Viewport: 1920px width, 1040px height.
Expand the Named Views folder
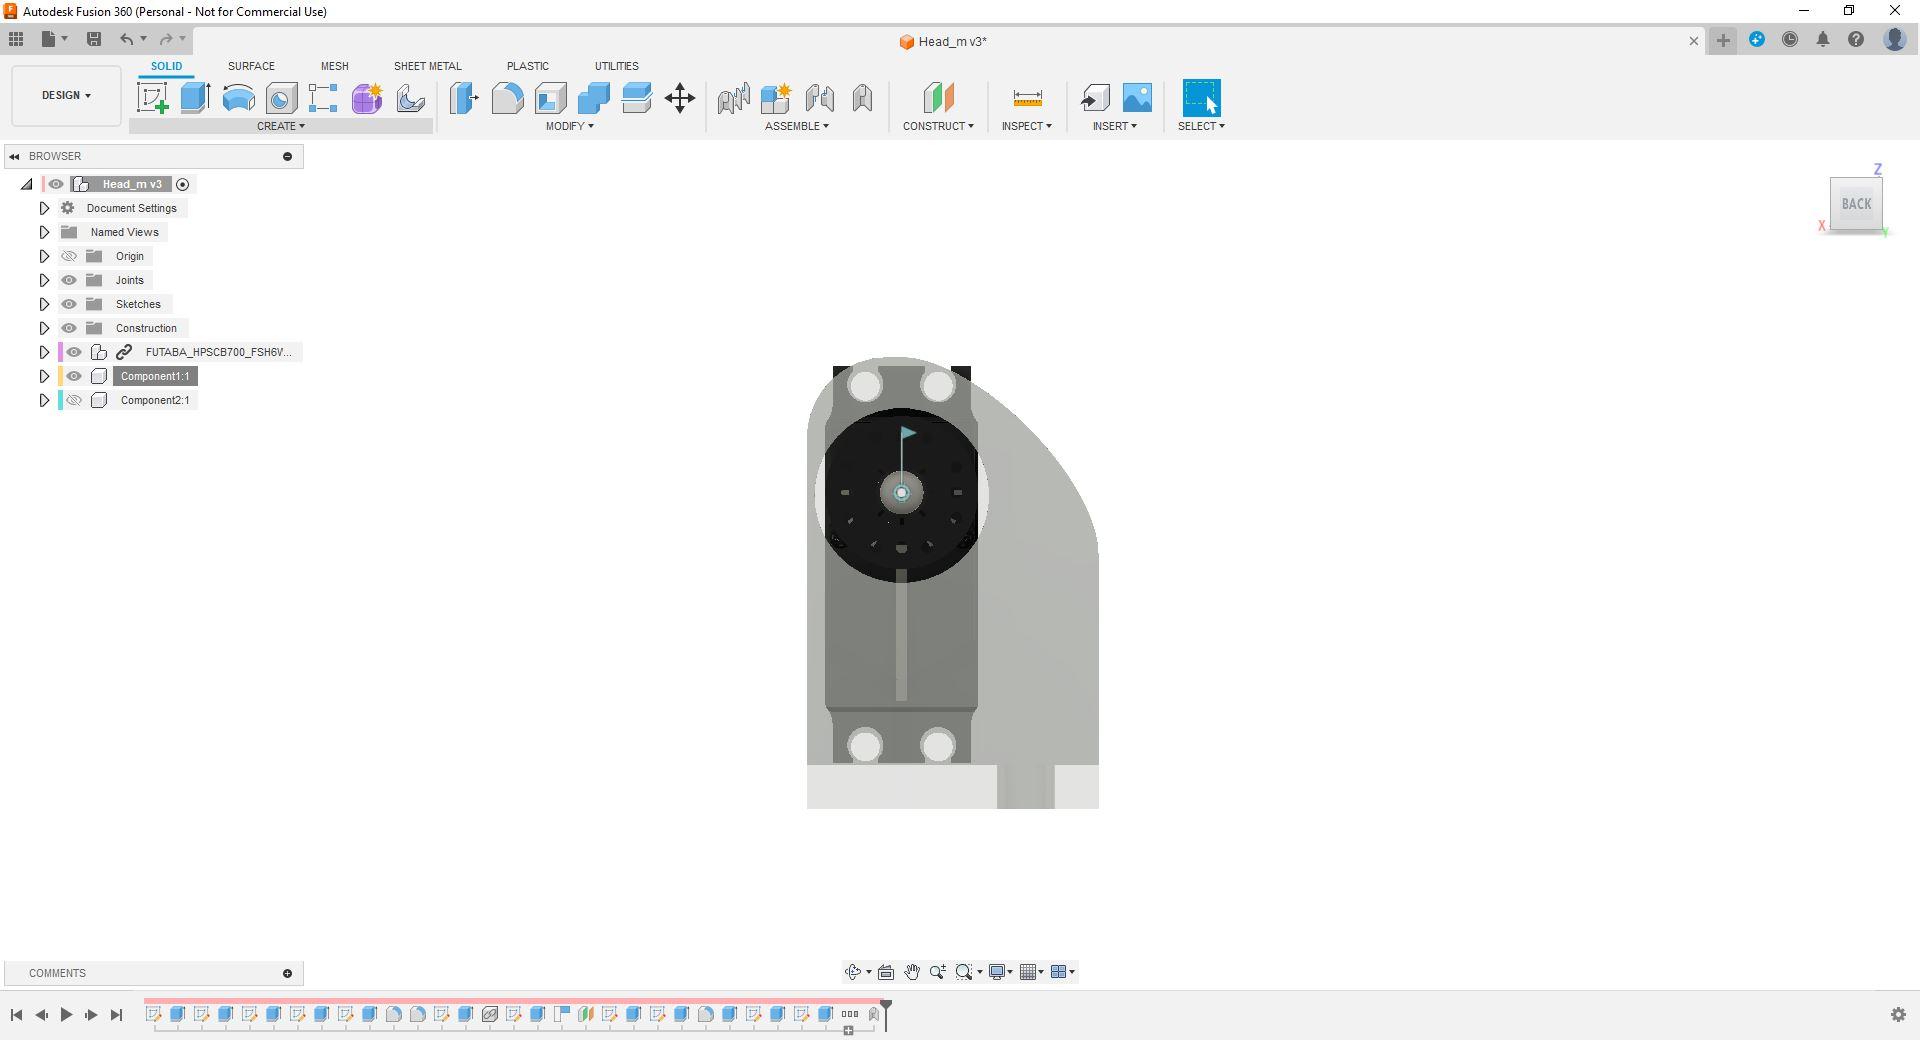[x=44, y=232]
